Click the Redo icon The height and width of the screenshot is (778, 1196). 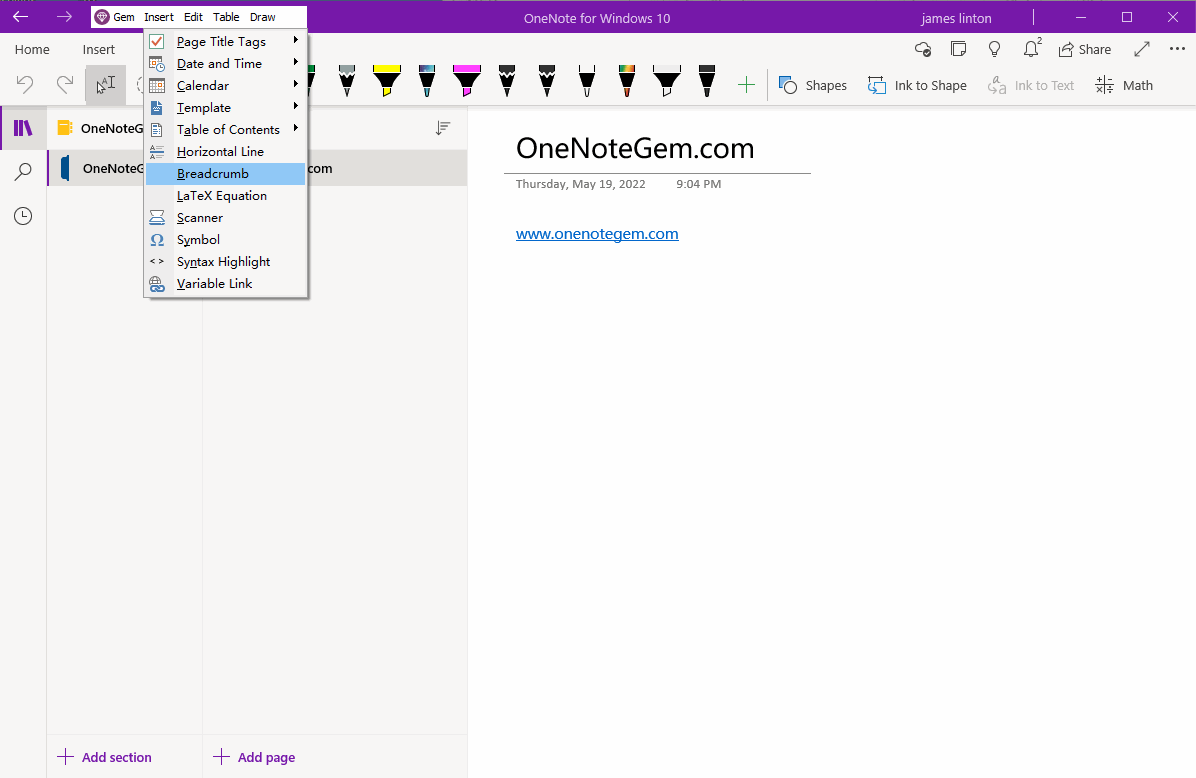(65, 85)
